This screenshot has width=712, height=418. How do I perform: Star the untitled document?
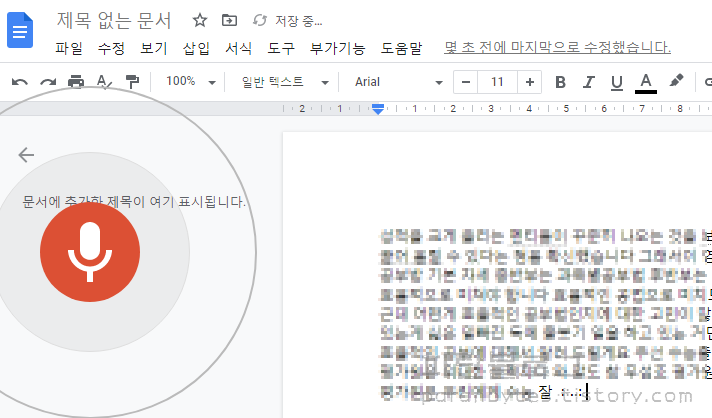(x=199, y=20)
